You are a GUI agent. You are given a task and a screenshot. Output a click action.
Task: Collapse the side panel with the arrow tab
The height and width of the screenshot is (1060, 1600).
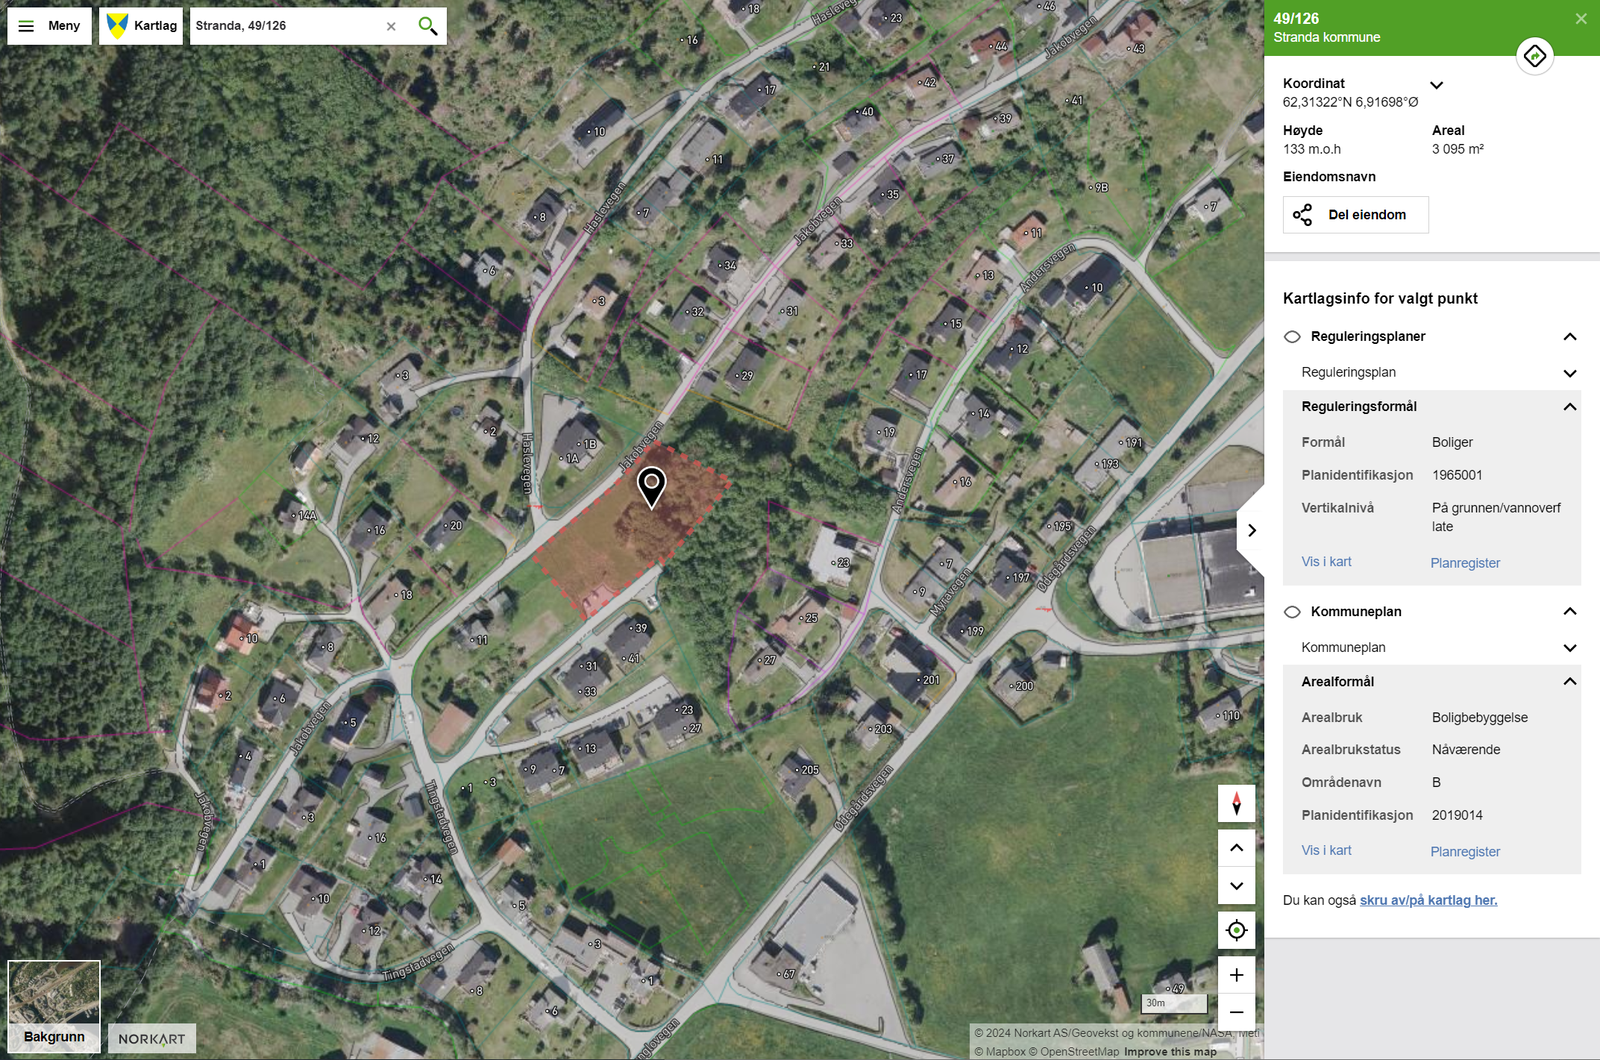point(1251,530)
